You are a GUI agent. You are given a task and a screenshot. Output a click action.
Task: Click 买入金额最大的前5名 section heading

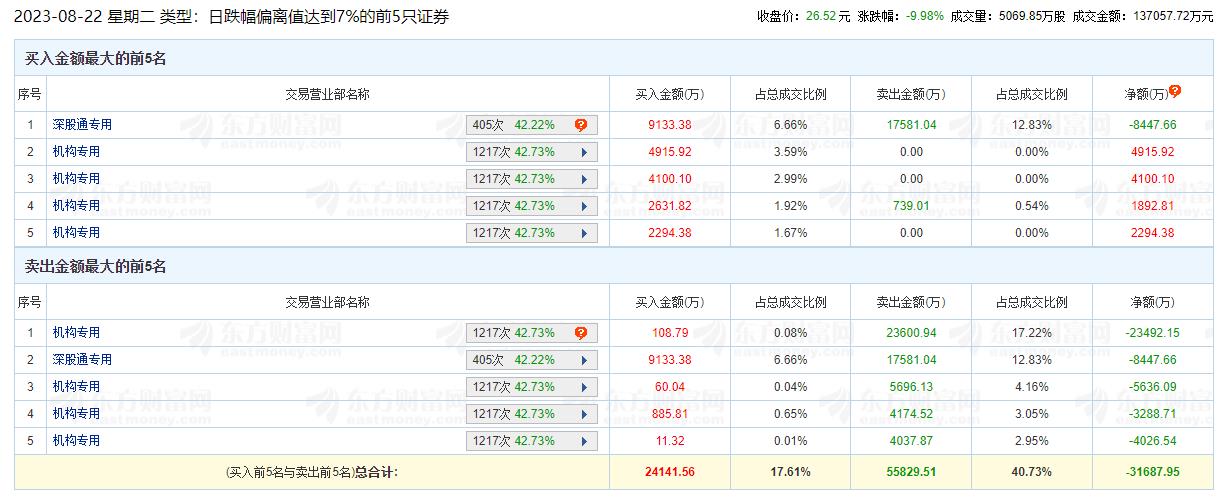tap(96, 59)
